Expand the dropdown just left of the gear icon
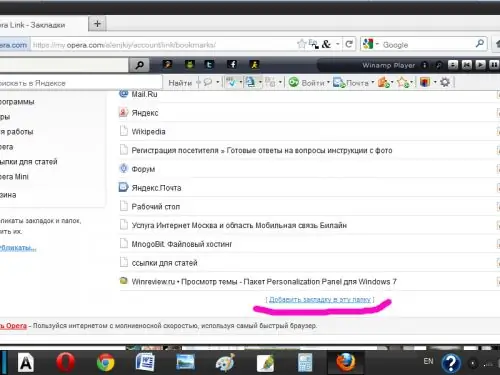Screen dimensions: 500x375 pos(435,82)
